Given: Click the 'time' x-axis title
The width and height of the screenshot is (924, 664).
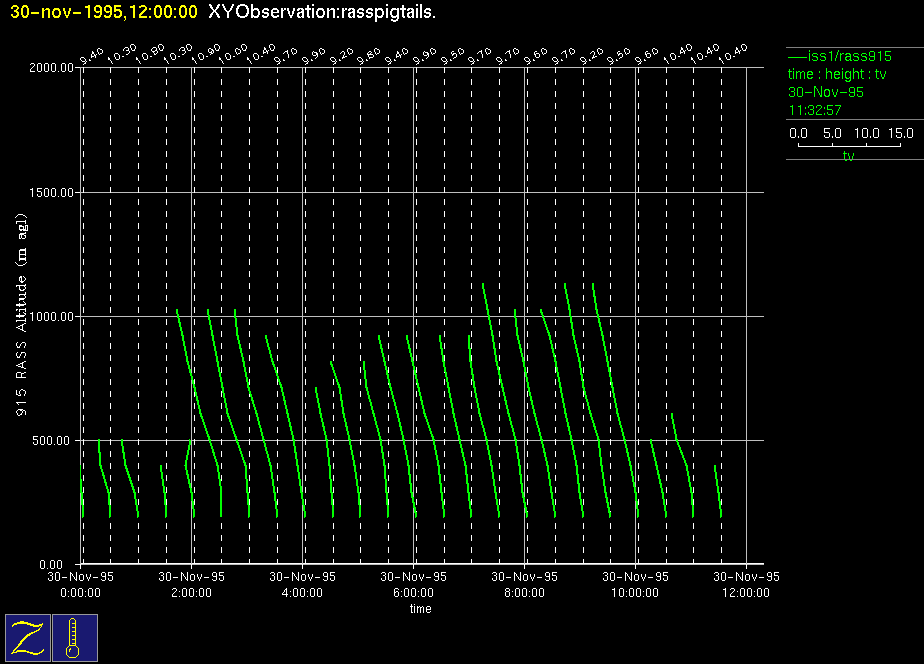Looking at the screenshot, I should [421, 609].
